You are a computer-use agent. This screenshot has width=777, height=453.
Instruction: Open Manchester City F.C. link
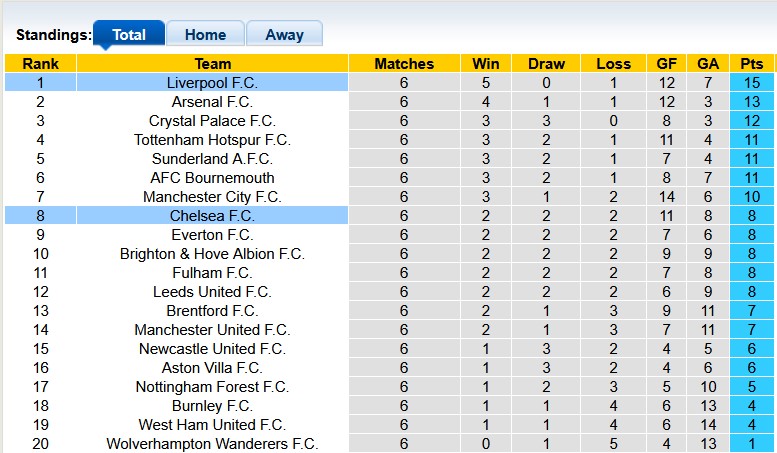click(212, 197)
